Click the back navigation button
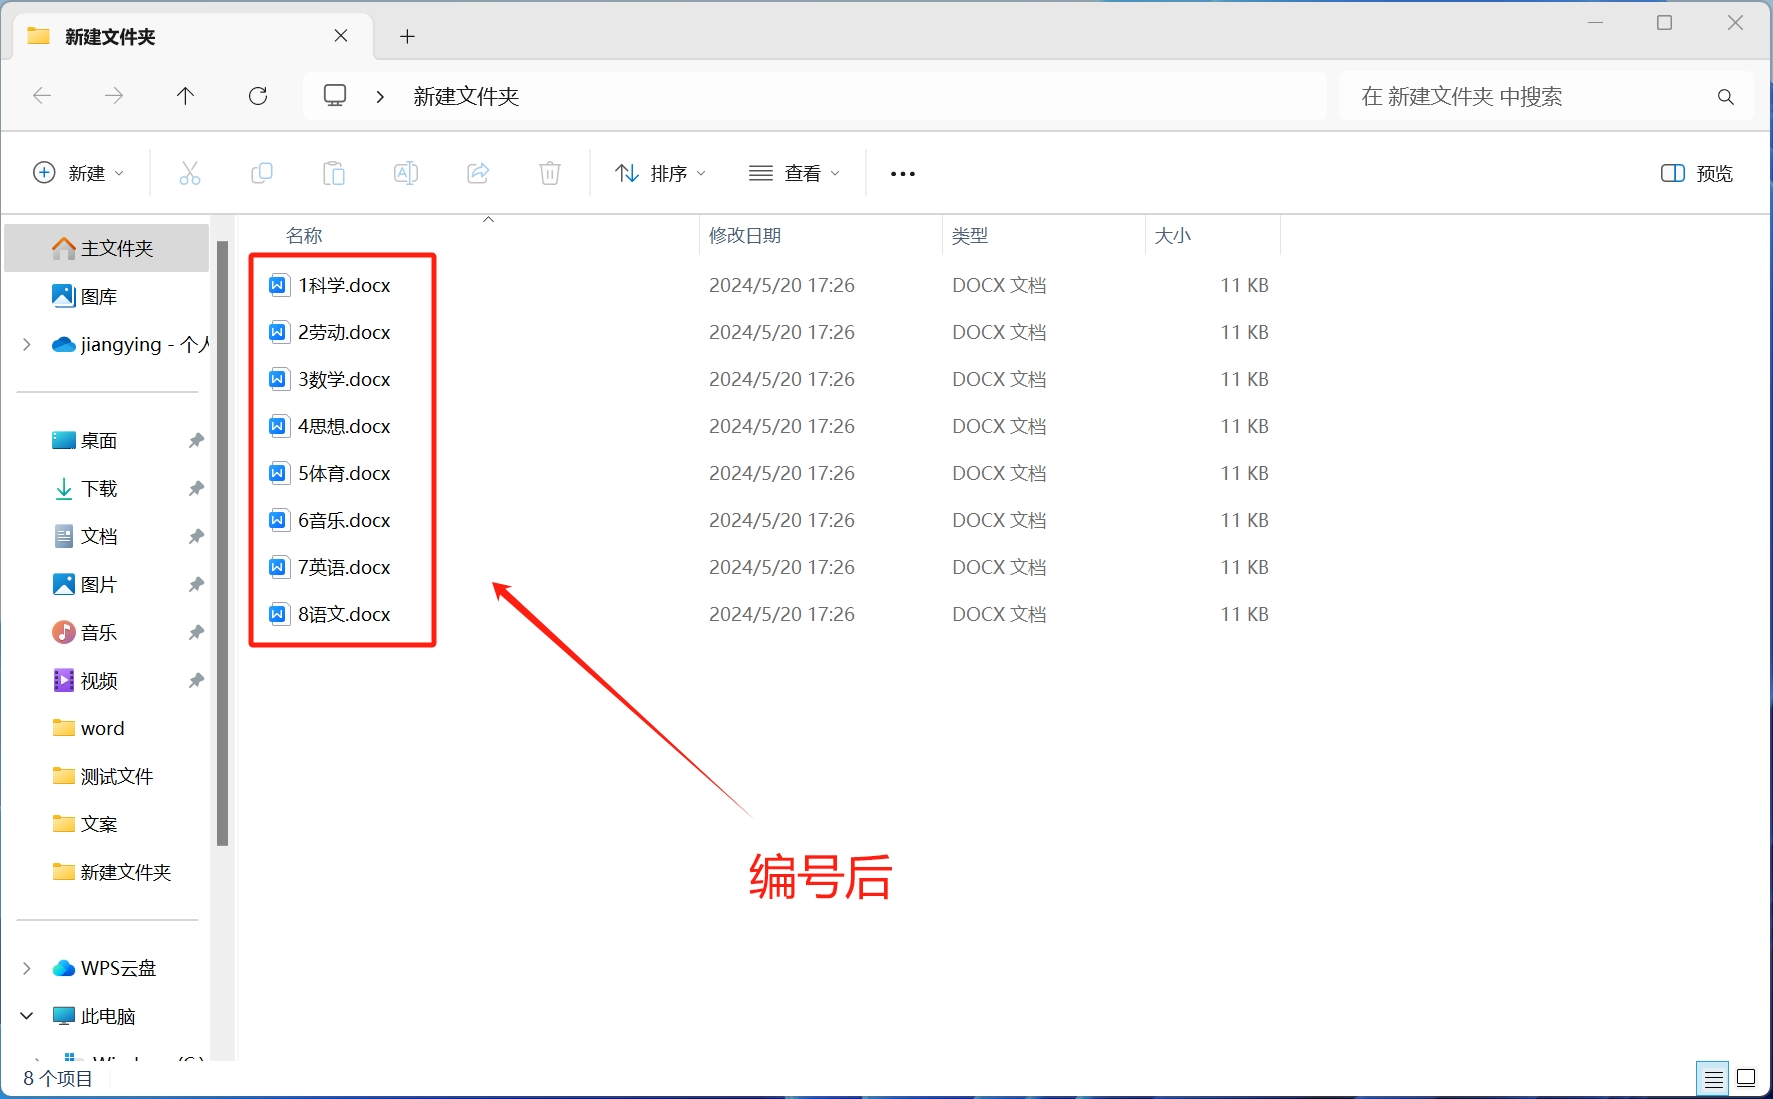The height and width of the screenshot is (1099, 1773). 42,95
